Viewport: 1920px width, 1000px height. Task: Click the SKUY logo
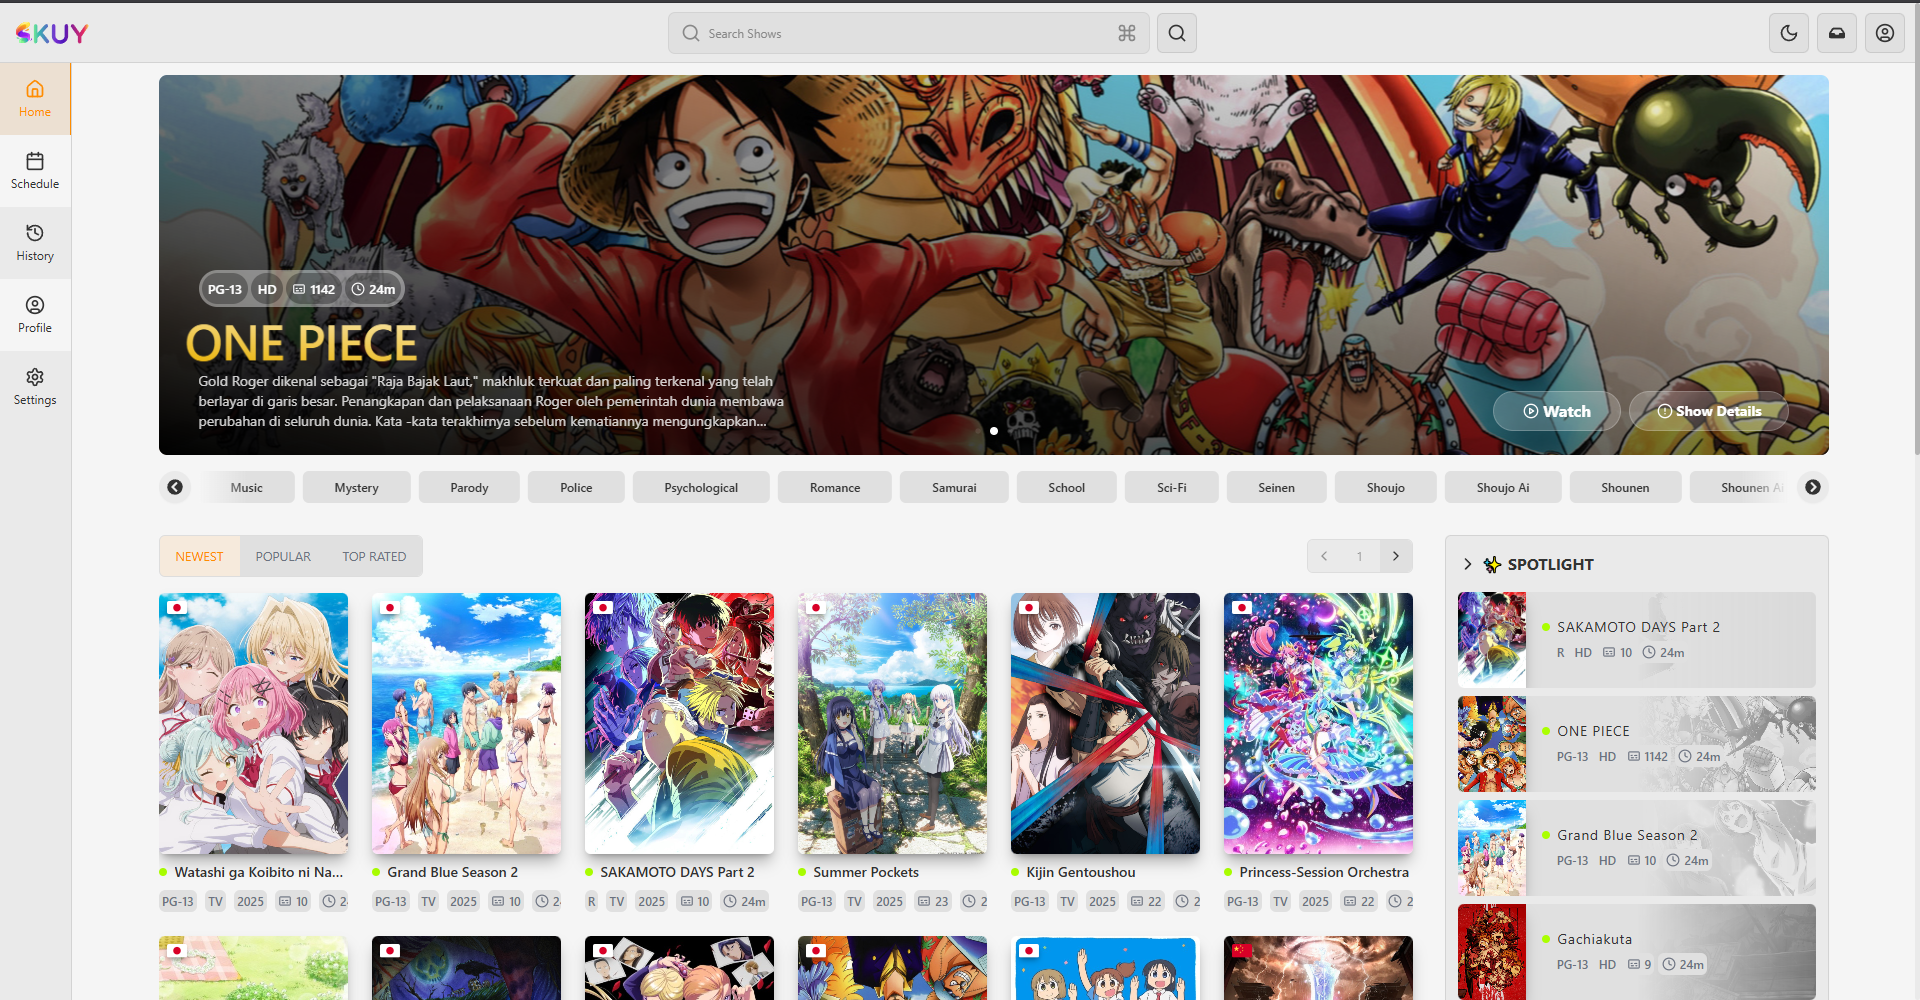[x=52, y=33]
